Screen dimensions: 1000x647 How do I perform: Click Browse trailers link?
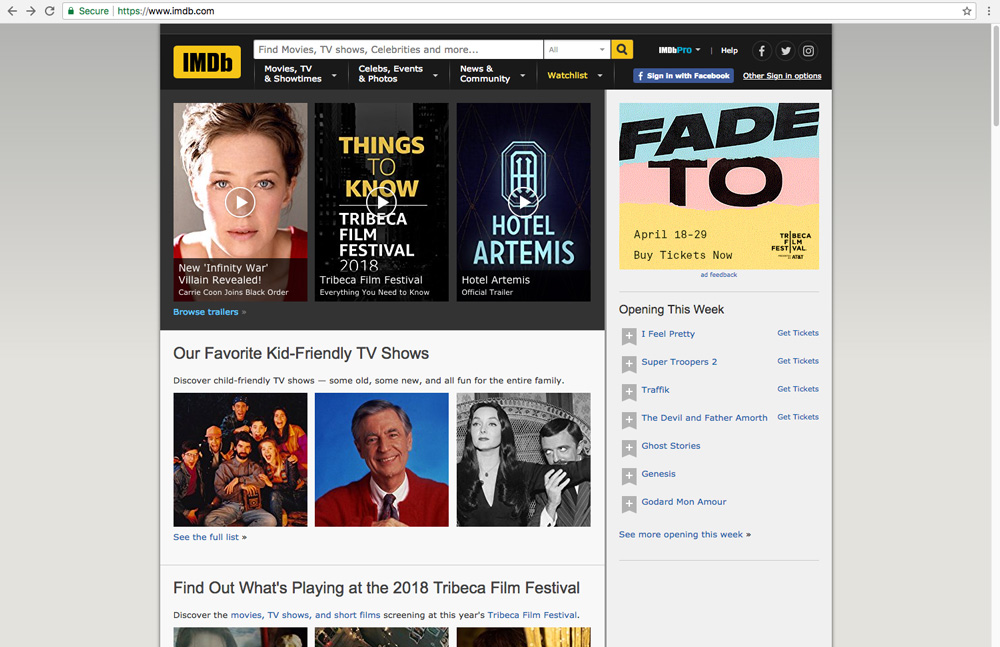click(205, 312)
